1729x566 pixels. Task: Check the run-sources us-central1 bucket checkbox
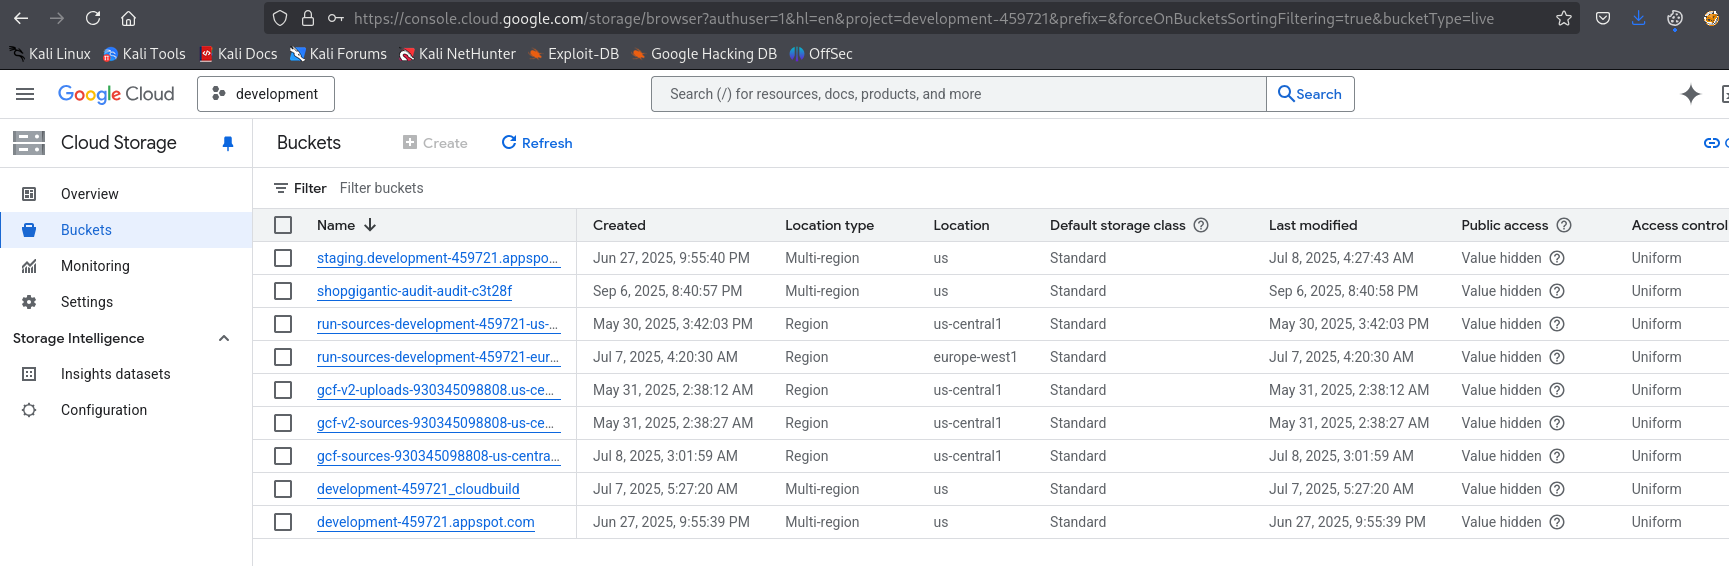[x=283, y=324]
